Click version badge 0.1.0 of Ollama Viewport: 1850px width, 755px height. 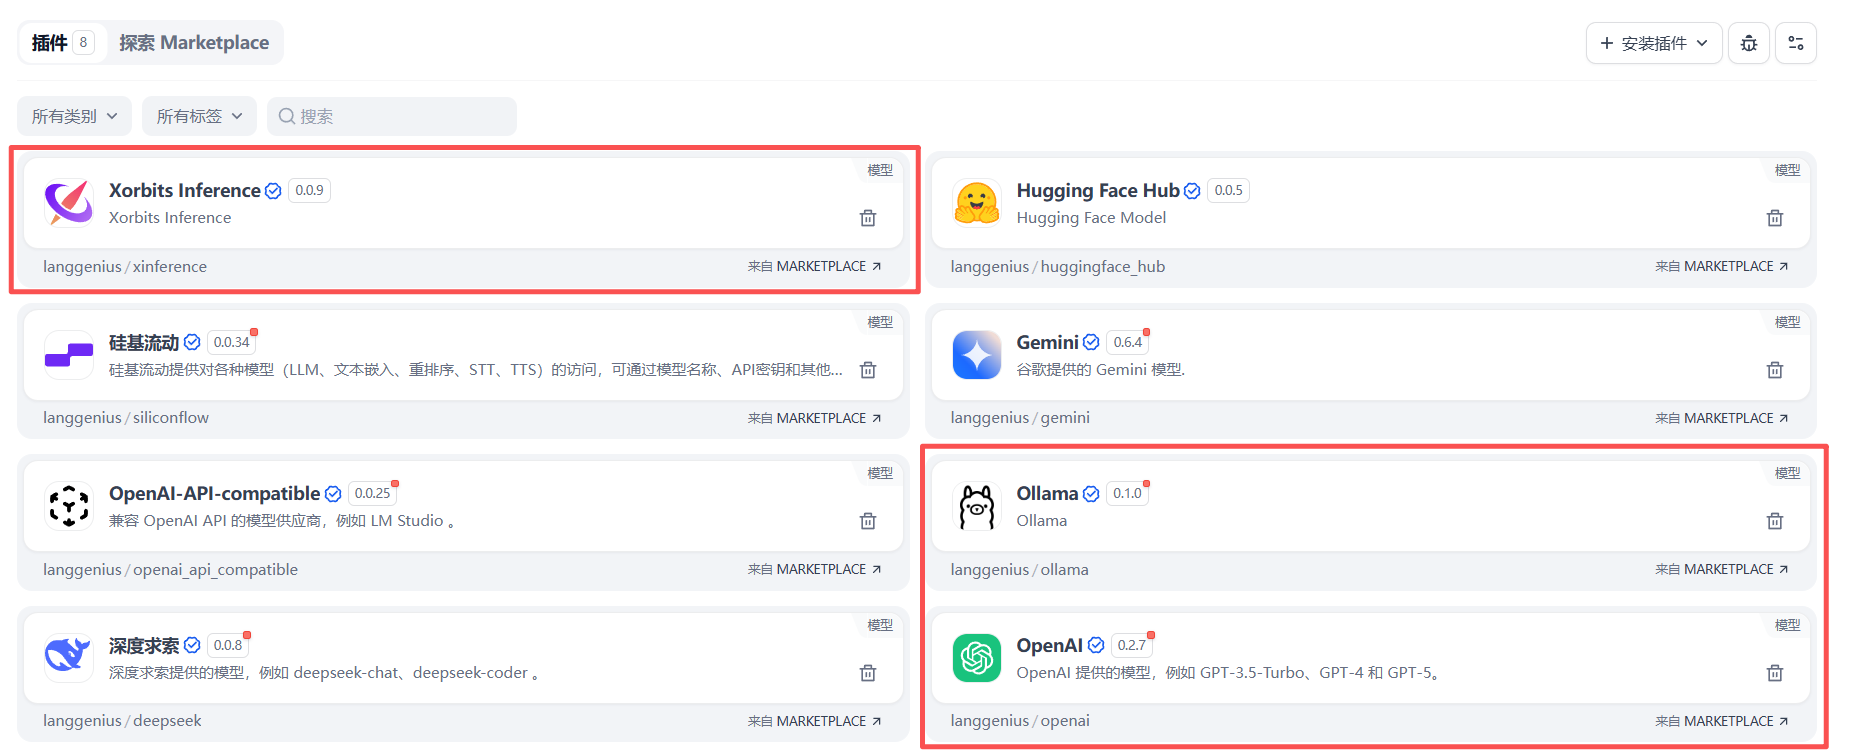(x=1128, y=493)
